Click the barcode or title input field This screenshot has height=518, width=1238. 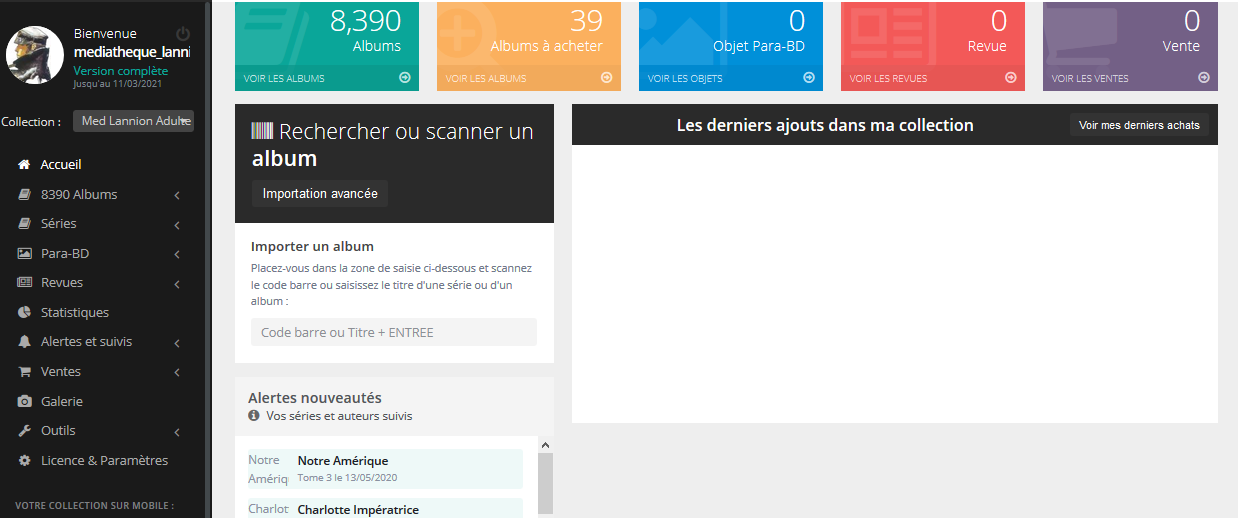click(x=393, y=332)
